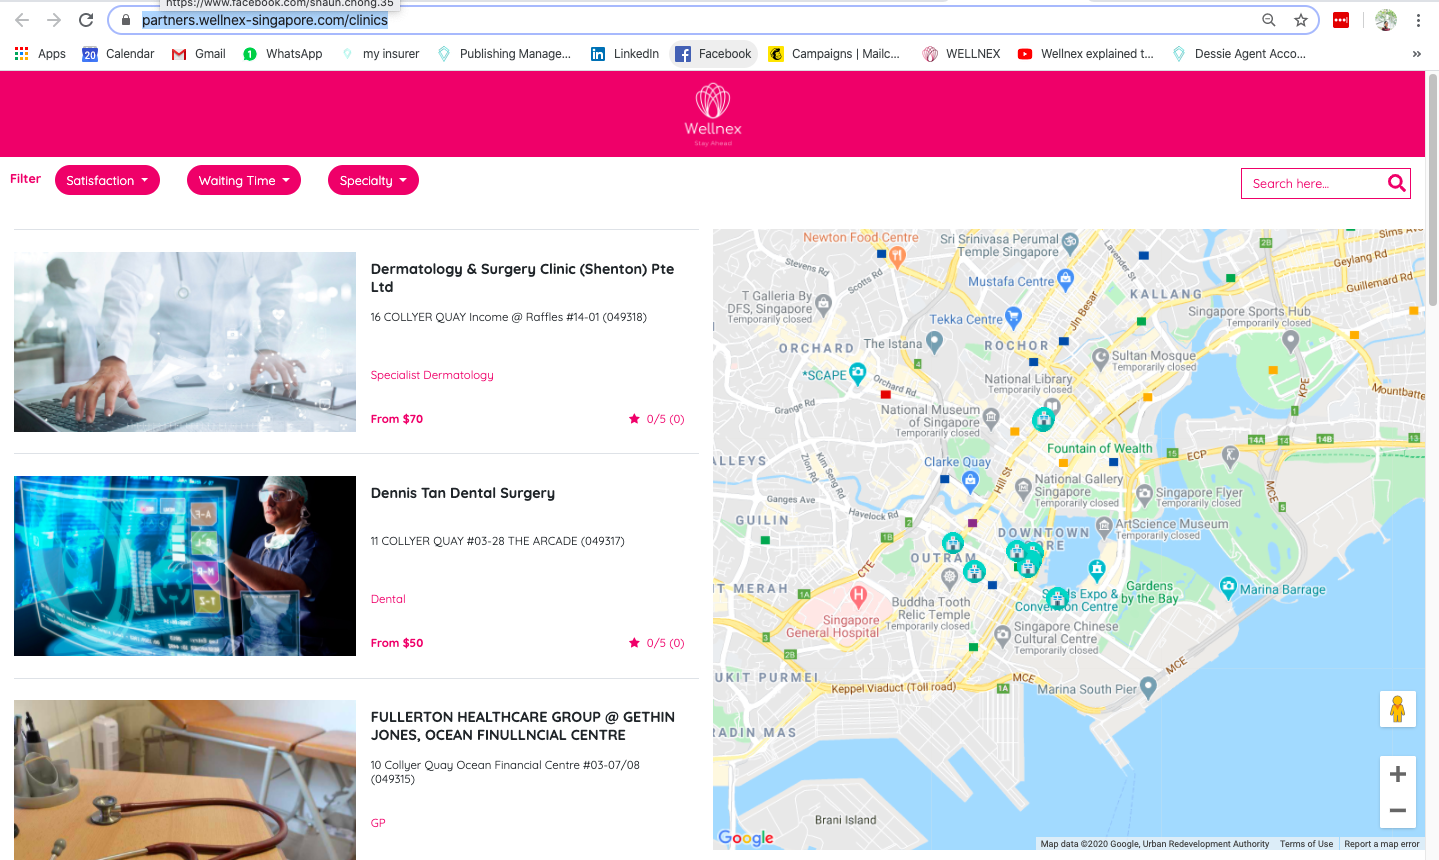This screenshot has width=1439, height=860.
Task: Click the Tekka Centre map pin
Action: click(1013, 318)
